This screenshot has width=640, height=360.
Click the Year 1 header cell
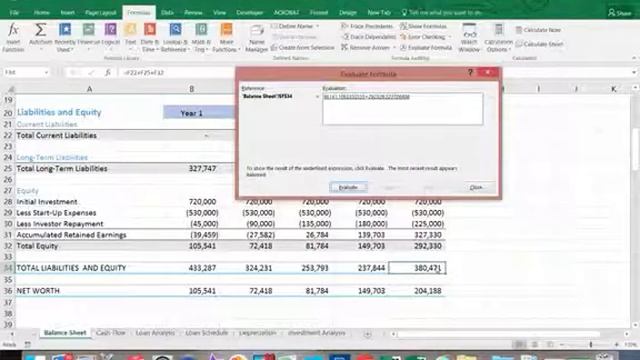pyautogui.click(x=192, y=113)
